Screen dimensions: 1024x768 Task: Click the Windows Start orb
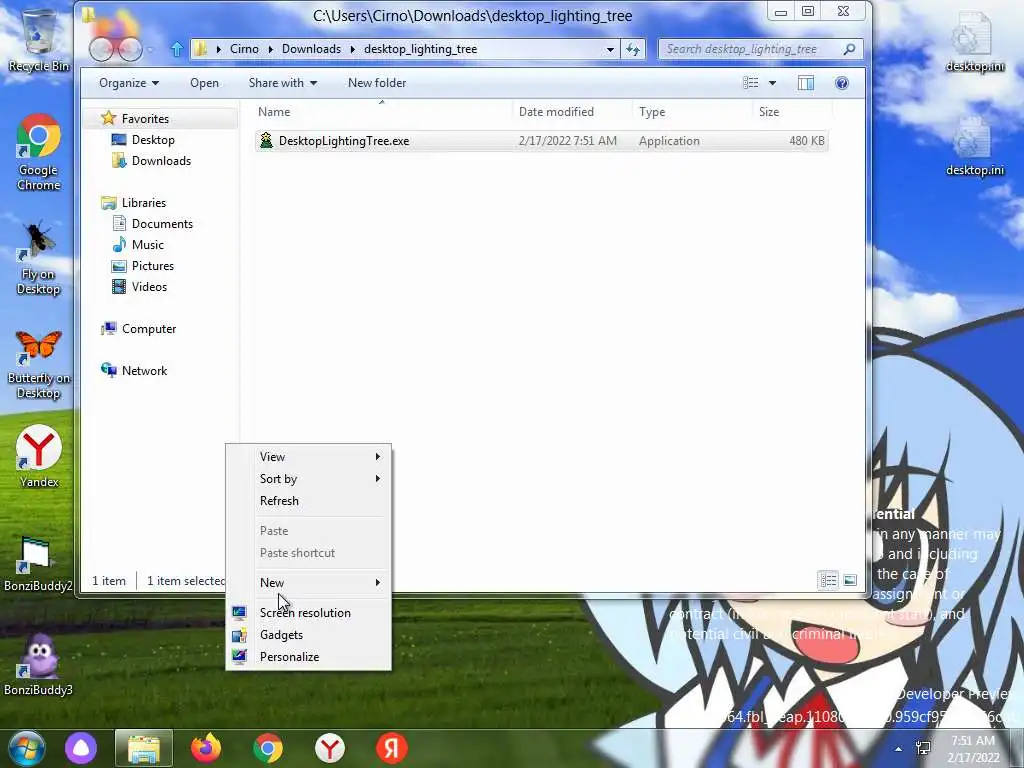tap(27, 748)
